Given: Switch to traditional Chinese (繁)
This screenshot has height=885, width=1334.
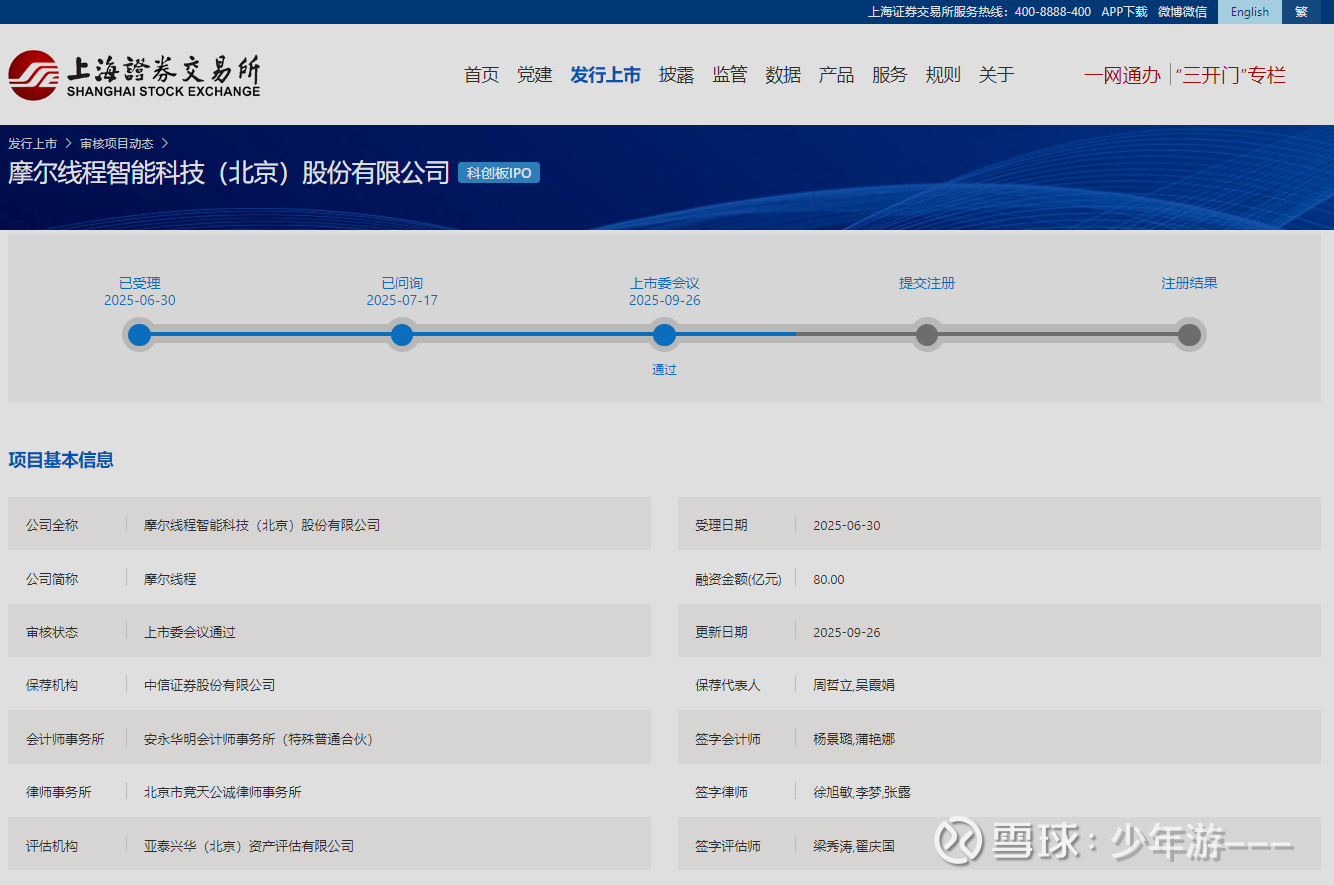Looking at the screenshot, I should point(1301,12).
